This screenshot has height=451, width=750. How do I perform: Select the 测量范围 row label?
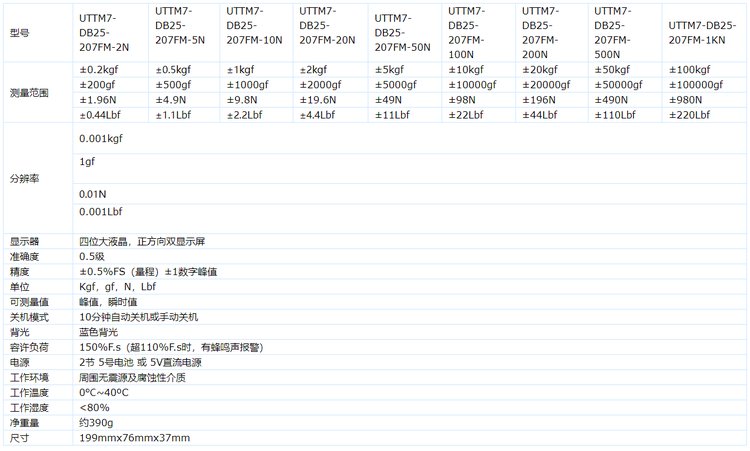[x=29, y=92]
